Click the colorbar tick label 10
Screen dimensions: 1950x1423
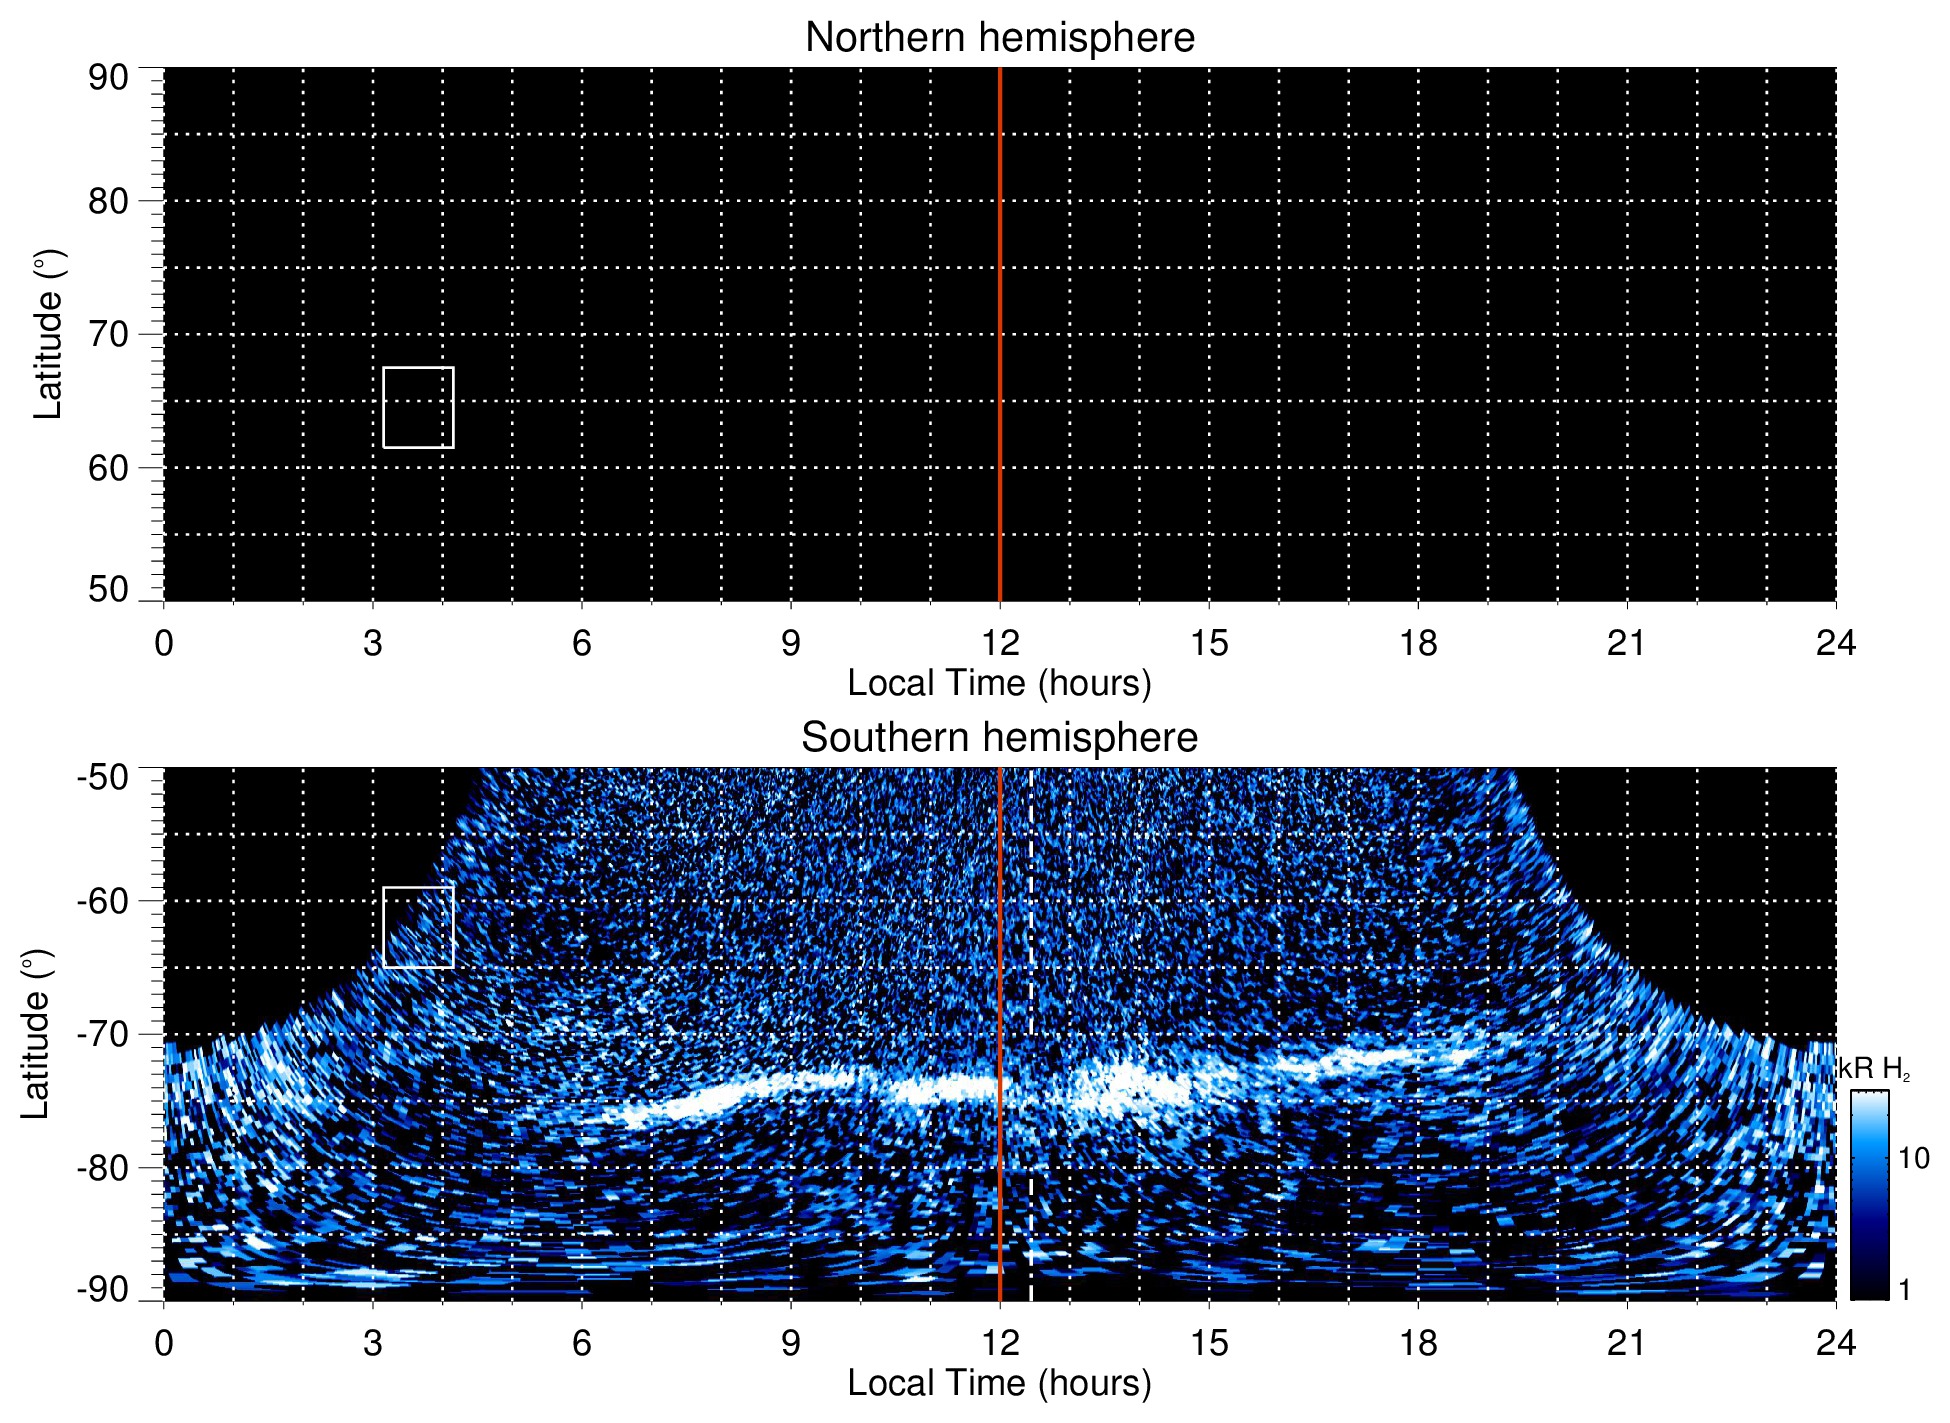tap(1913, 1159)
